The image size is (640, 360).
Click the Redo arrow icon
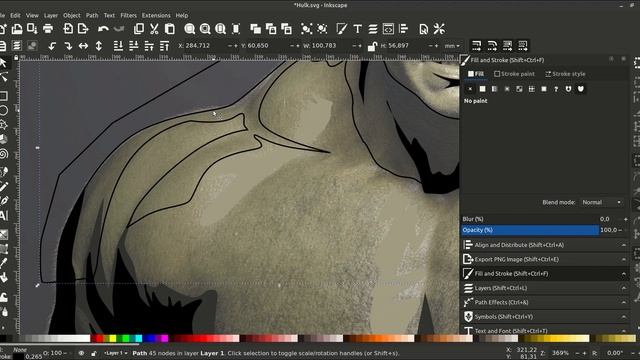pyautogui.click(x=119, y=29)
